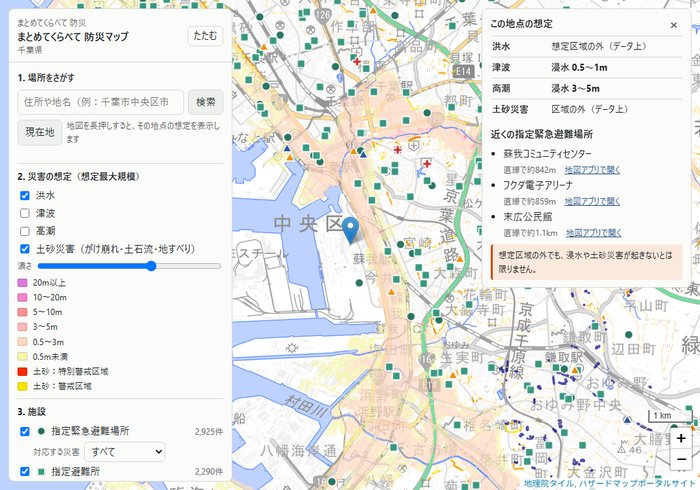Image resolution: width=700 pixels, height=490 pixels.
Task: Open the 対応する災害 dropdown showing すべて
Action: pos(125,452)
